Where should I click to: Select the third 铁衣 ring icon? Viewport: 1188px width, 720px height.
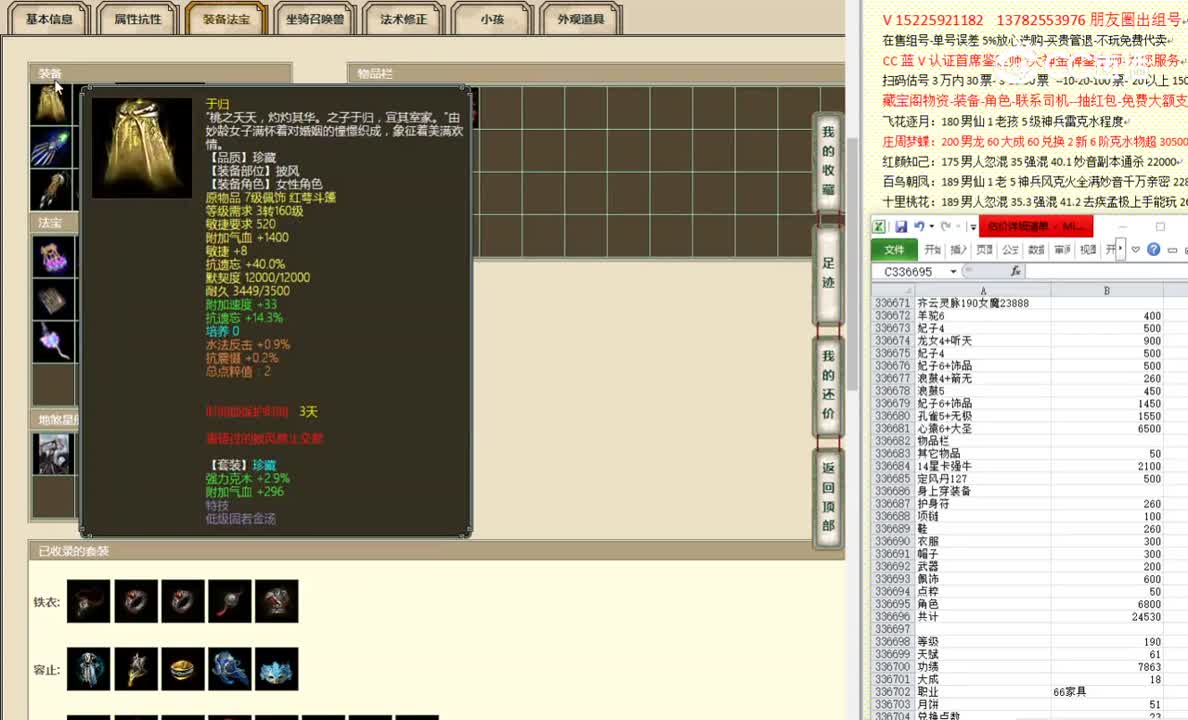tap(183, 601)
